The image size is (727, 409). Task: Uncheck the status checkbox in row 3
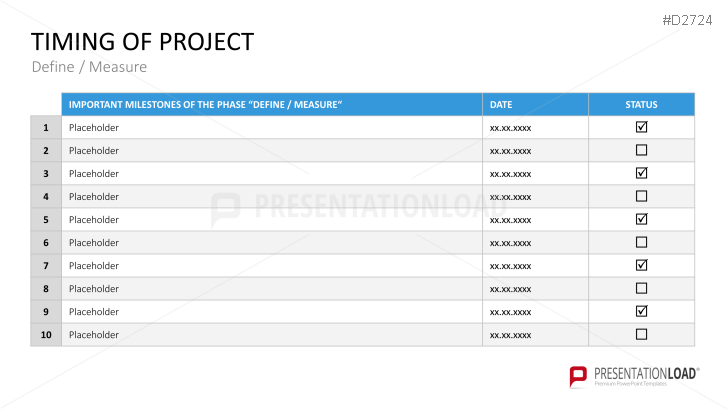(641, 173)
